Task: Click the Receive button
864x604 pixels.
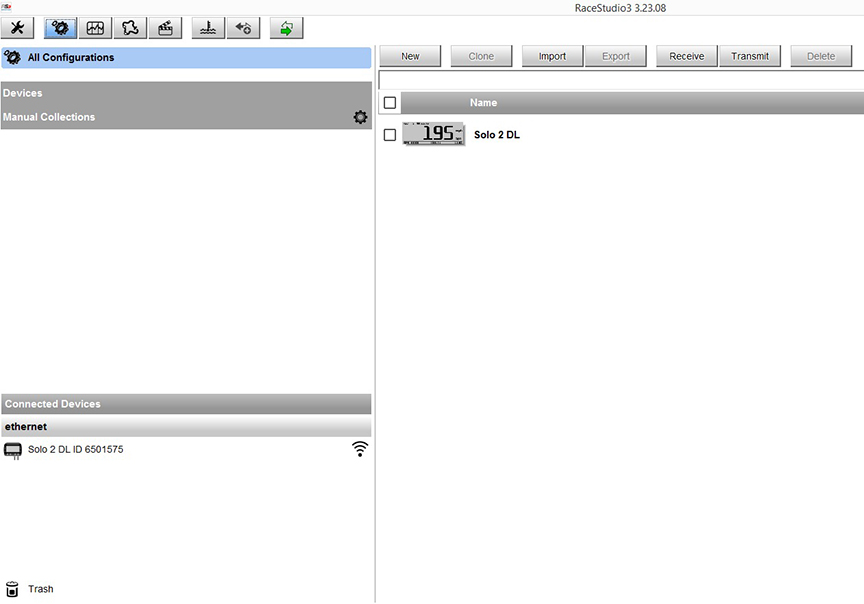Action: coord(687,56)
